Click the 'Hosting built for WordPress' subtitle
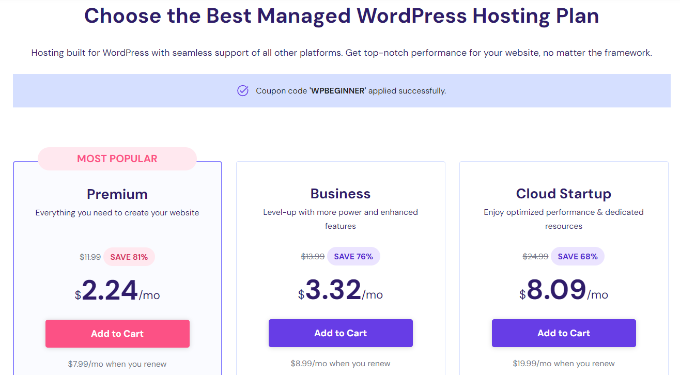The height and width of the screenshot is (375, 680). tap(341, 53)
